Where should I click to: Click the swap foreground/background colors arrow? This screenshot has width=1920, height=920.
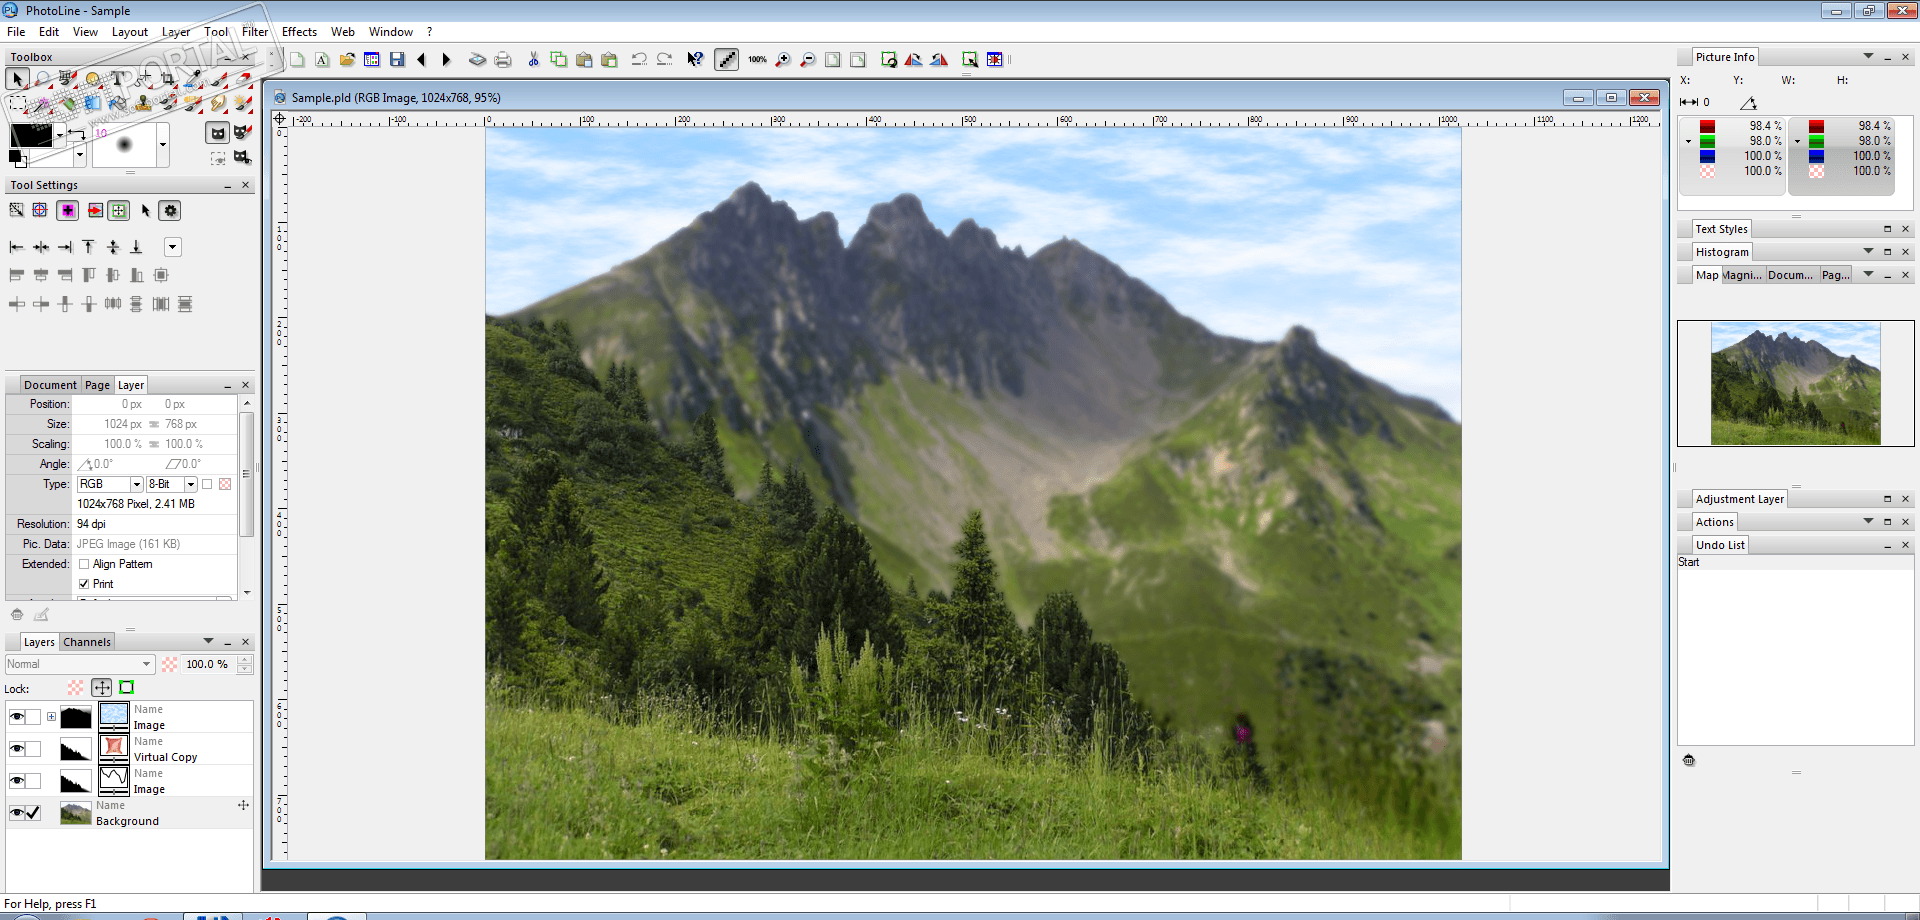coord(76,133)
